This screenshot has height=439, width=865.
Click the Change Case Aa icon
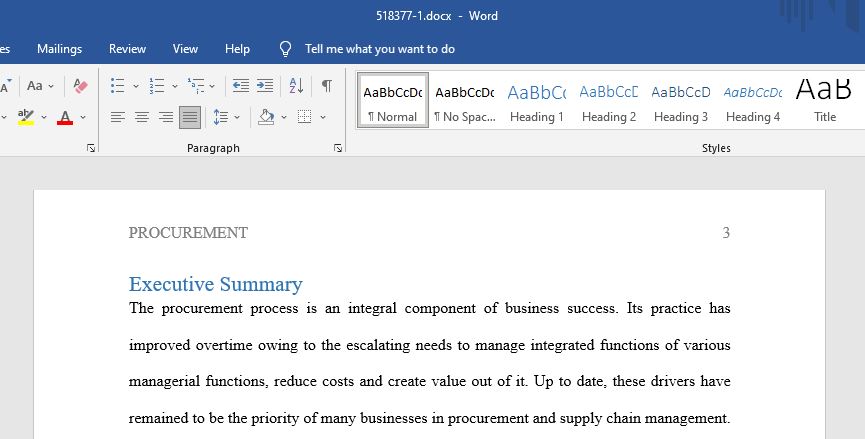point(34,85)
